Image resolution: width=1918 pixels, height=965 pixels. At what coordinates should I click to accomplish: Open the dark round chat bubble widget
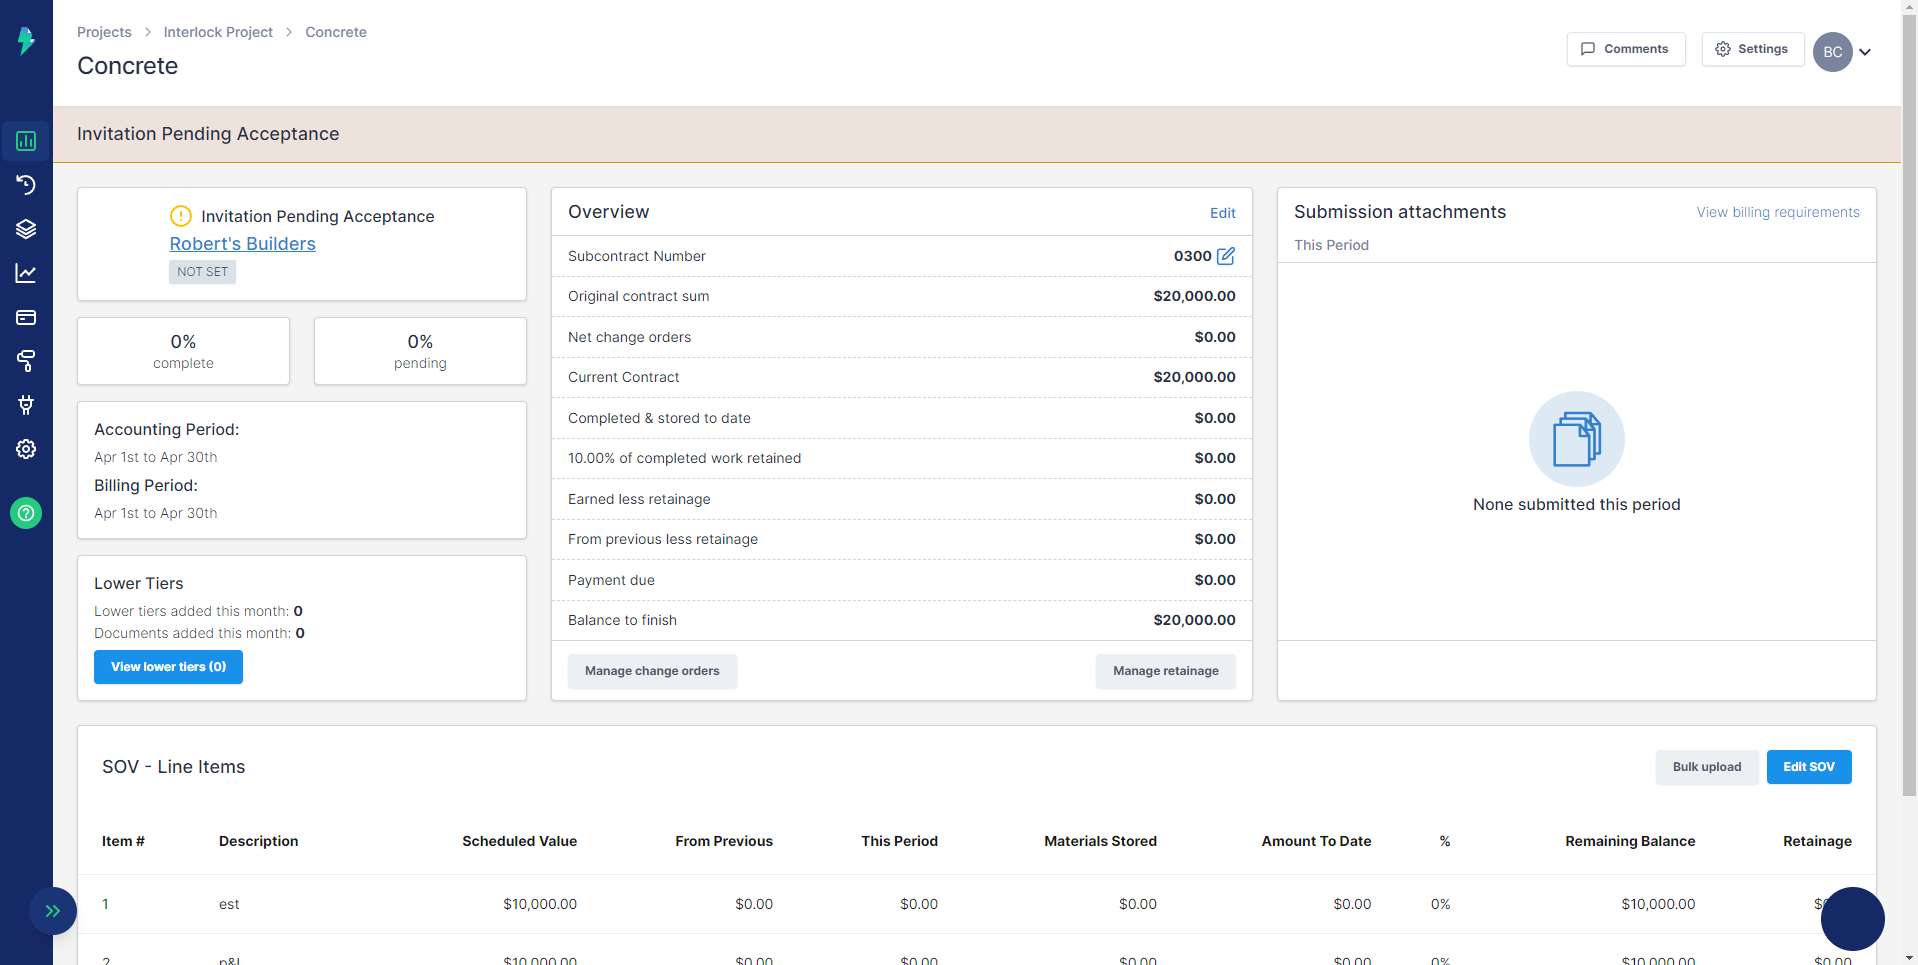(x=1852, y=918)
